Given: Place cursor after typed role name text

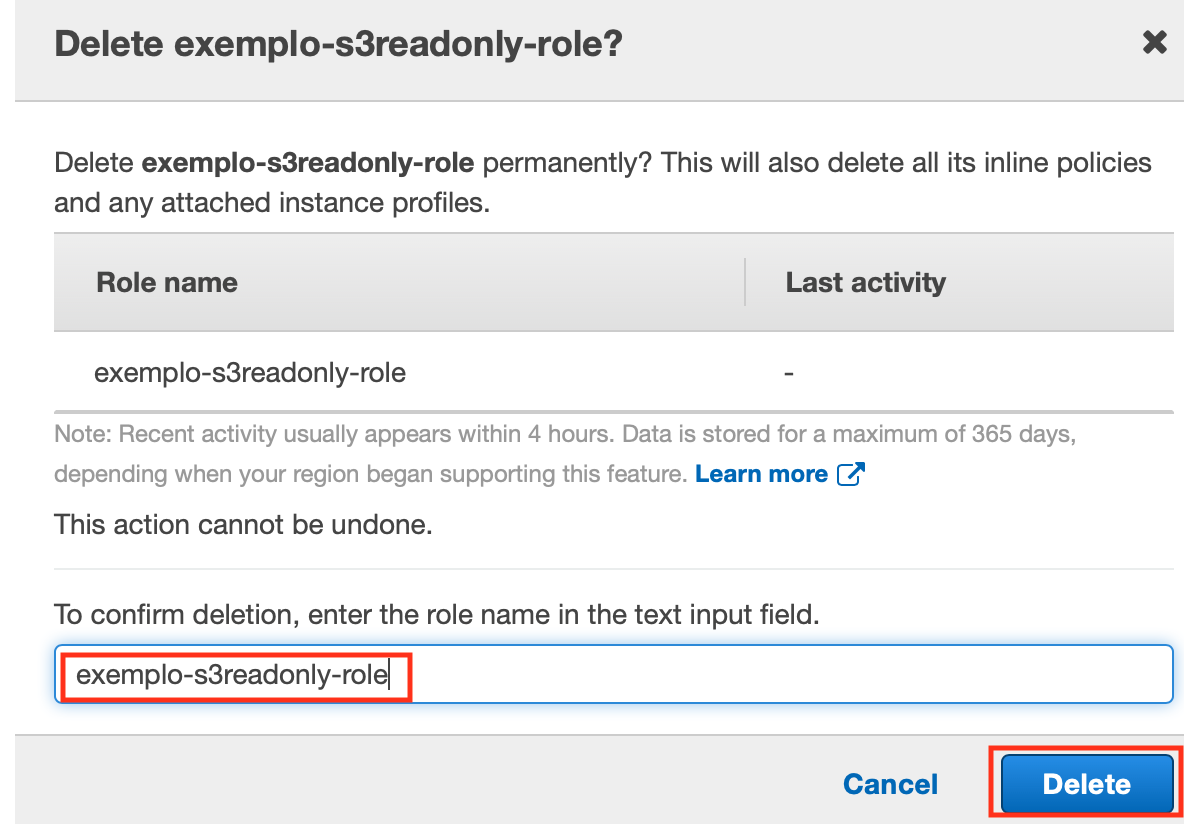Looking at the screenshot, I should tap(389, 674).
